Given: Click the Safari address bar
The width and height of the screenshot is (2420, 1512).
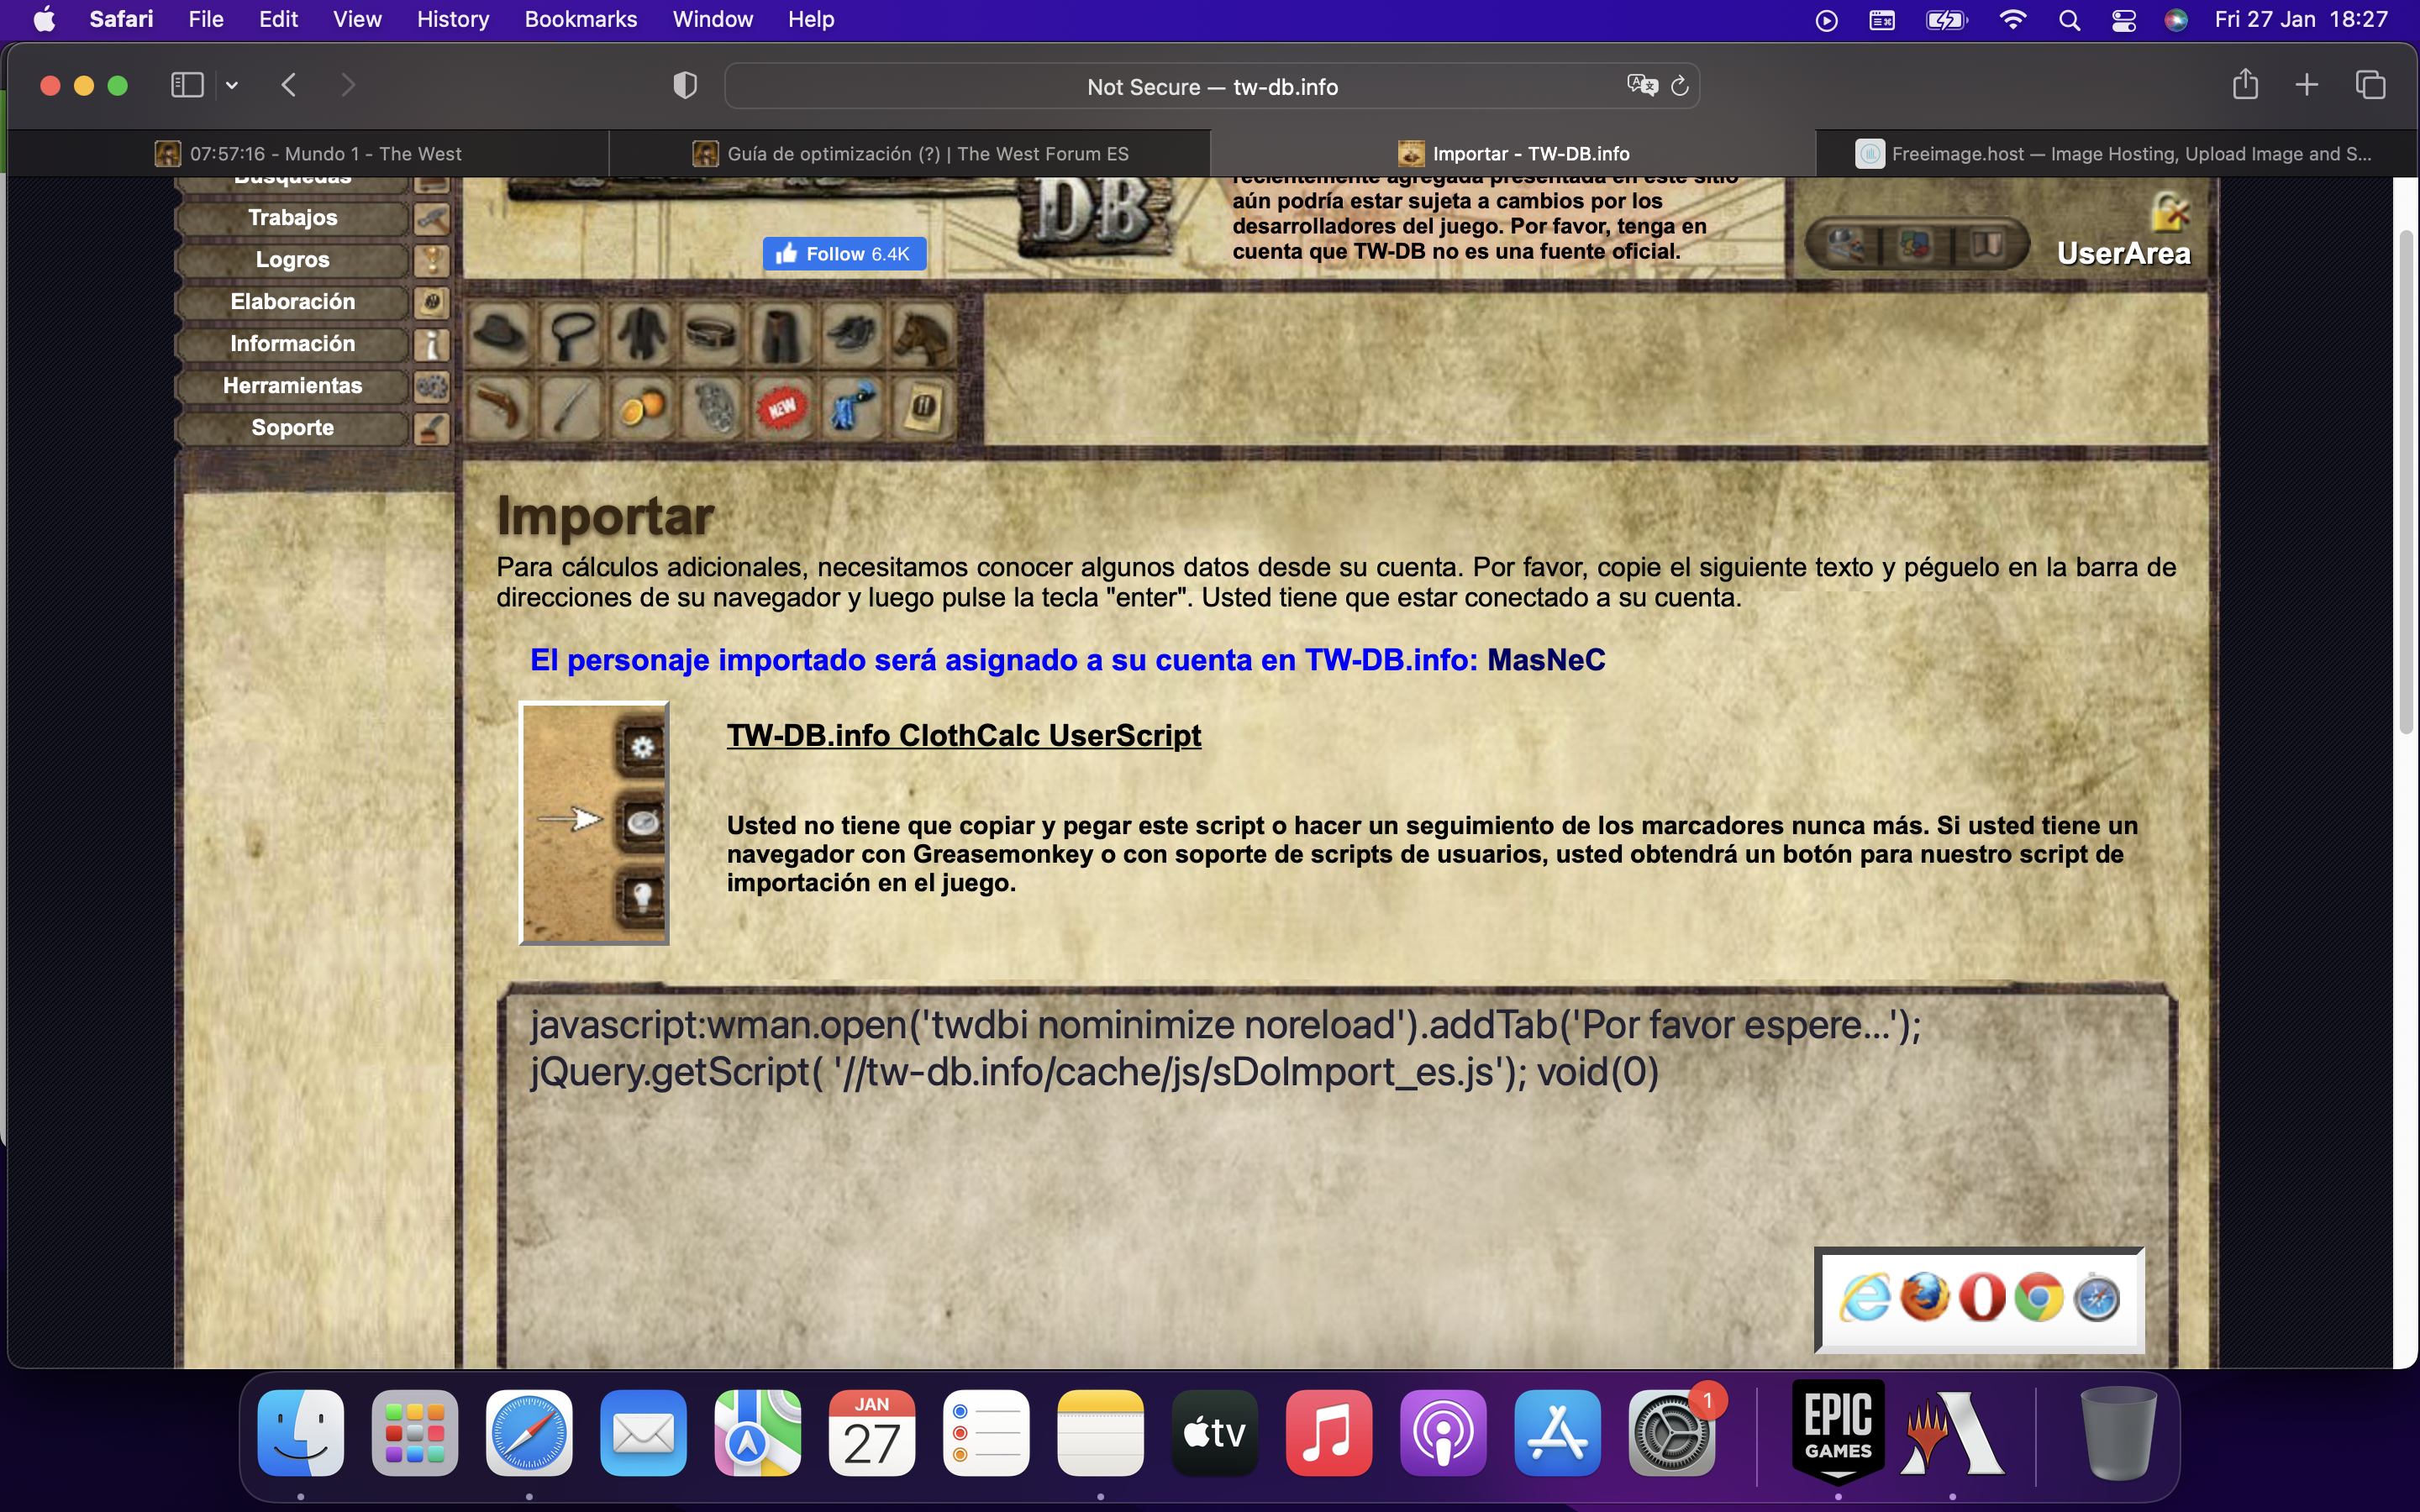Looking at the screenshot, I should 1212,86.
